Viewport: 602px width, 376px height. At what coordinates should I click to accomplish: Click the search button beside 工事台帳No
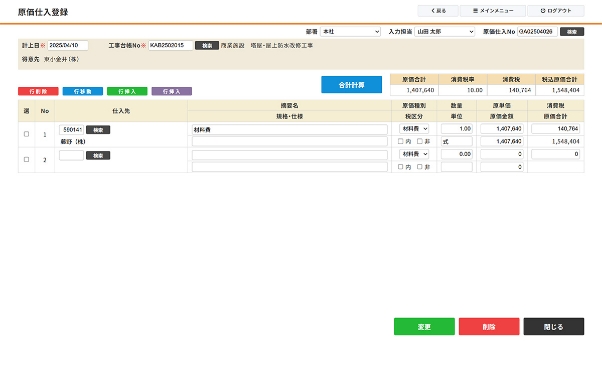[x=207, y=45]
